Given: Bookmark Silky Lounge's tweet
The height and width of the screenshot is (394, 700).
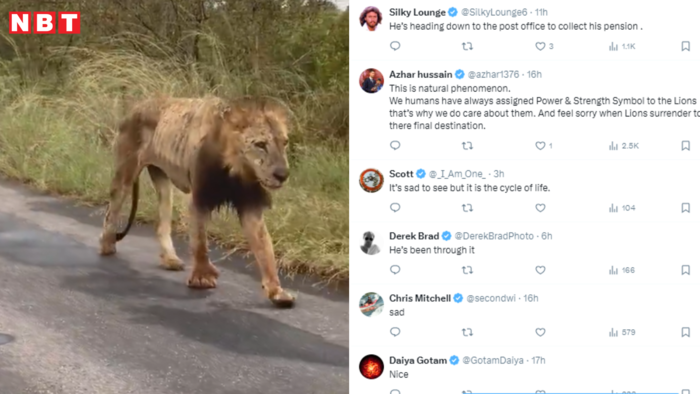Looking at the screenshot, I should [x=685, y=46].
